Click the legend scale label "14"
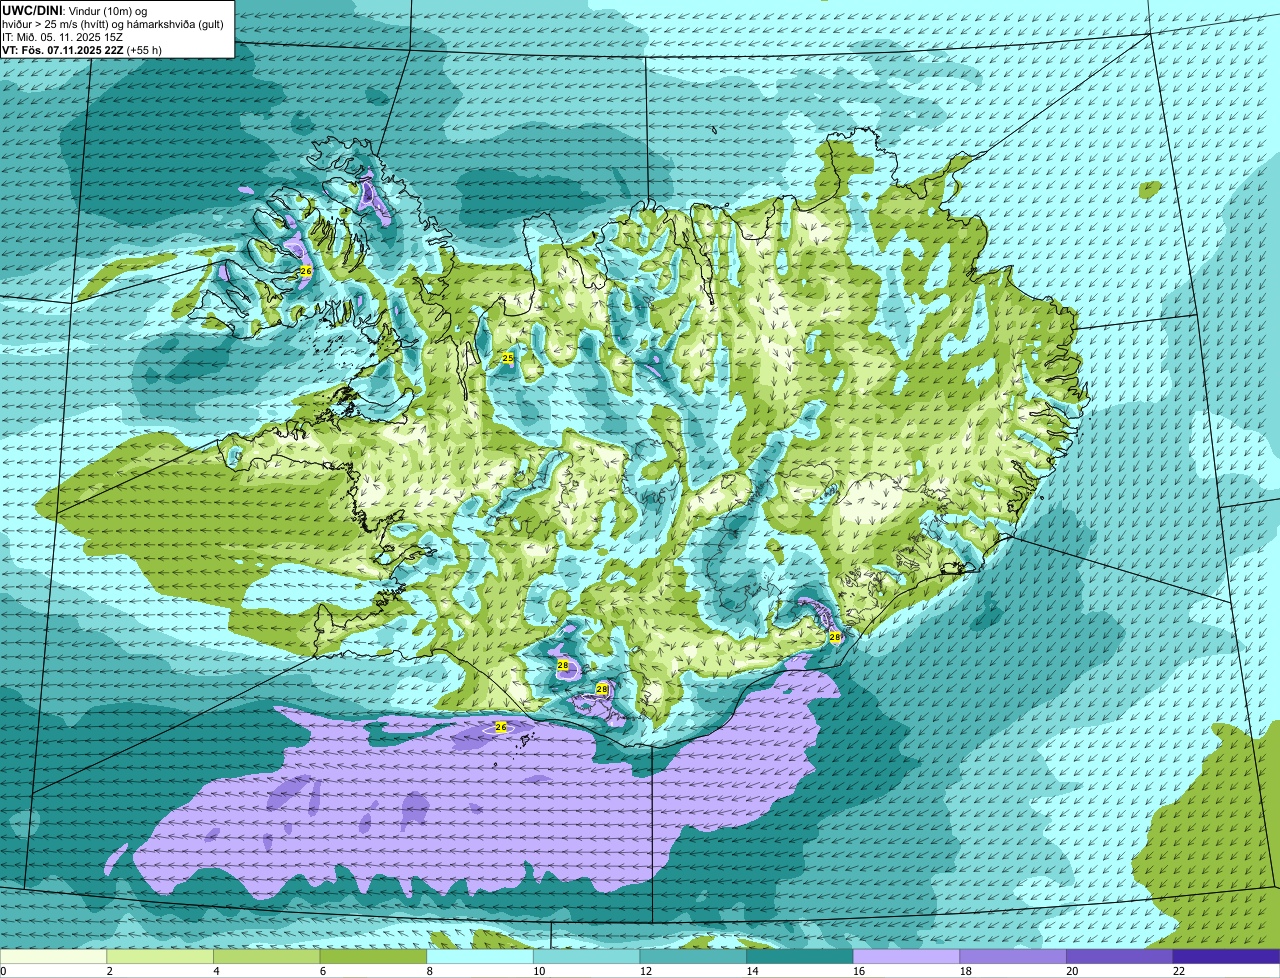Screen dimensions: 1280x978 752,971
